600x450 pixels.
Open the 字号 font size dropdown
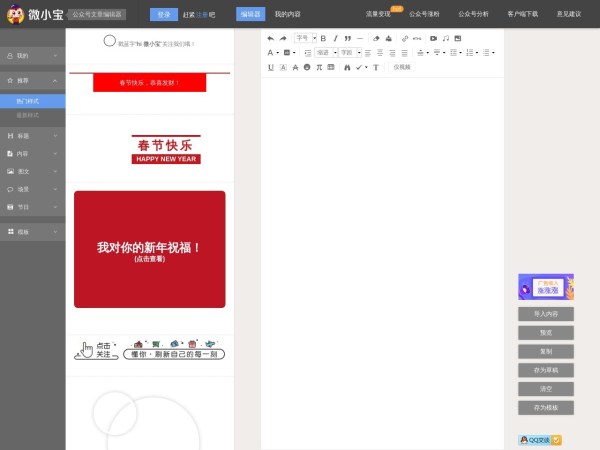[x=305, y=38]
